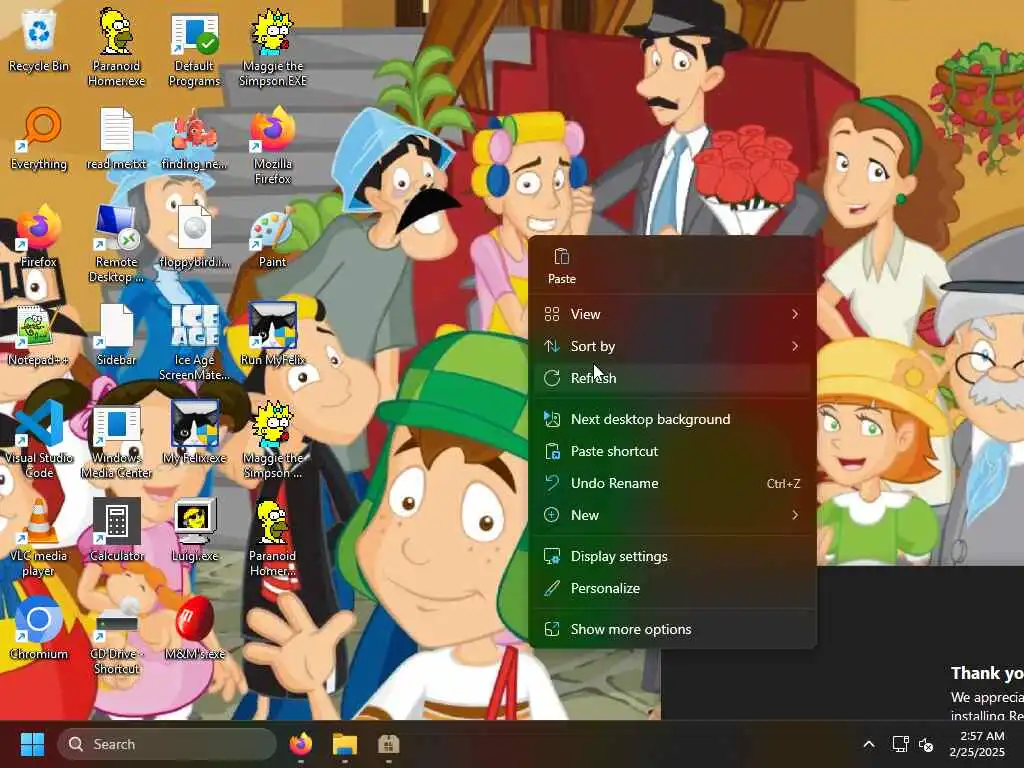This screenshot has height=768, width=1024.
Task: Select the Windows Media Center icon
Action: tap(116, 440)
